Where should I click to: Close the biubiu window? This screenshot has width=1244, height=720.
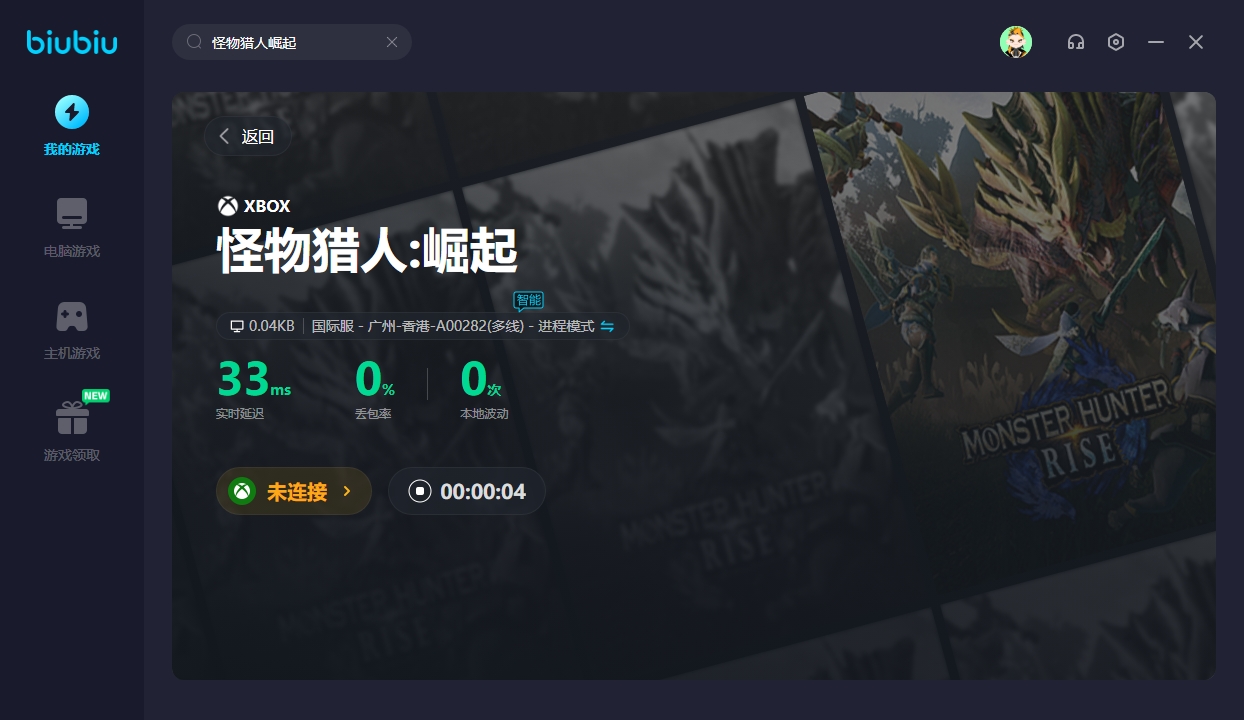pyautogui.click(x=1196, y=42)
